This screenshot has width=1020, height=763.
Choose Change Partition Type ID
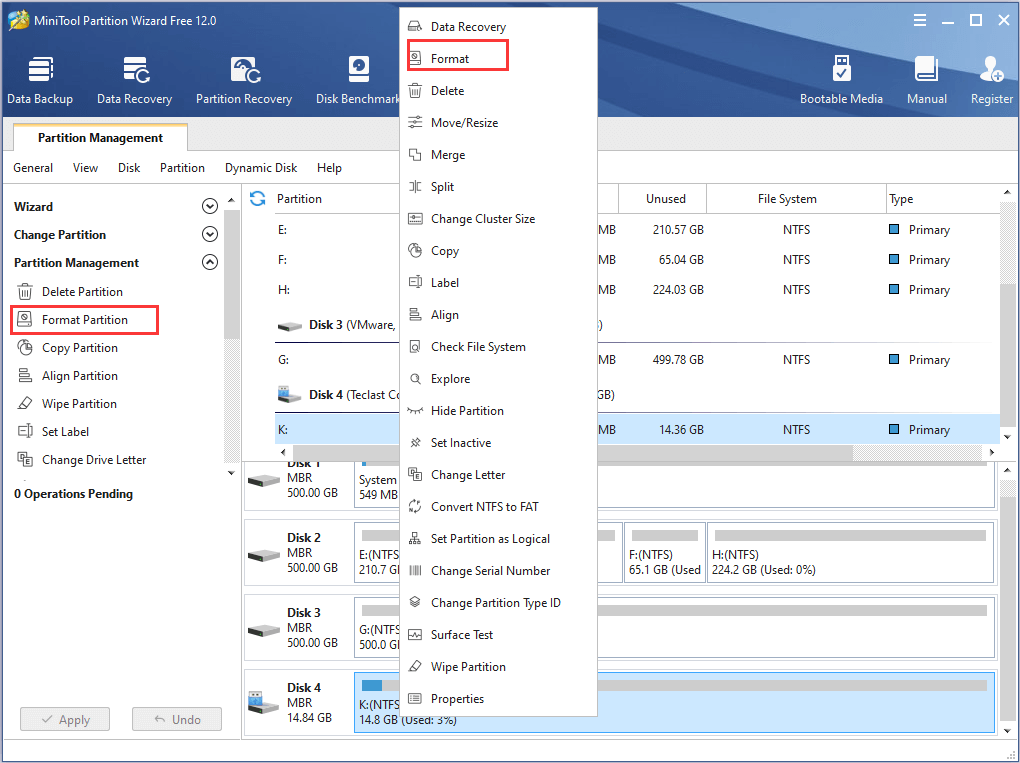tap(498, 602)
